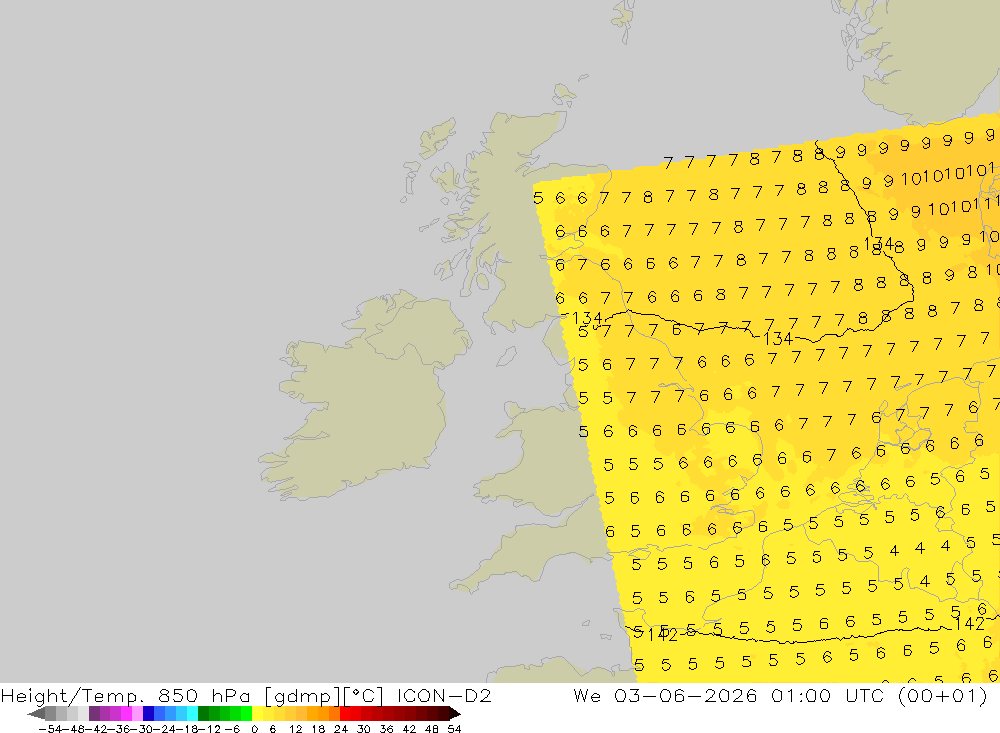Select the darkest green swatch in the legend
This screenshot has width=1000, height=733.
coord(203,714)
